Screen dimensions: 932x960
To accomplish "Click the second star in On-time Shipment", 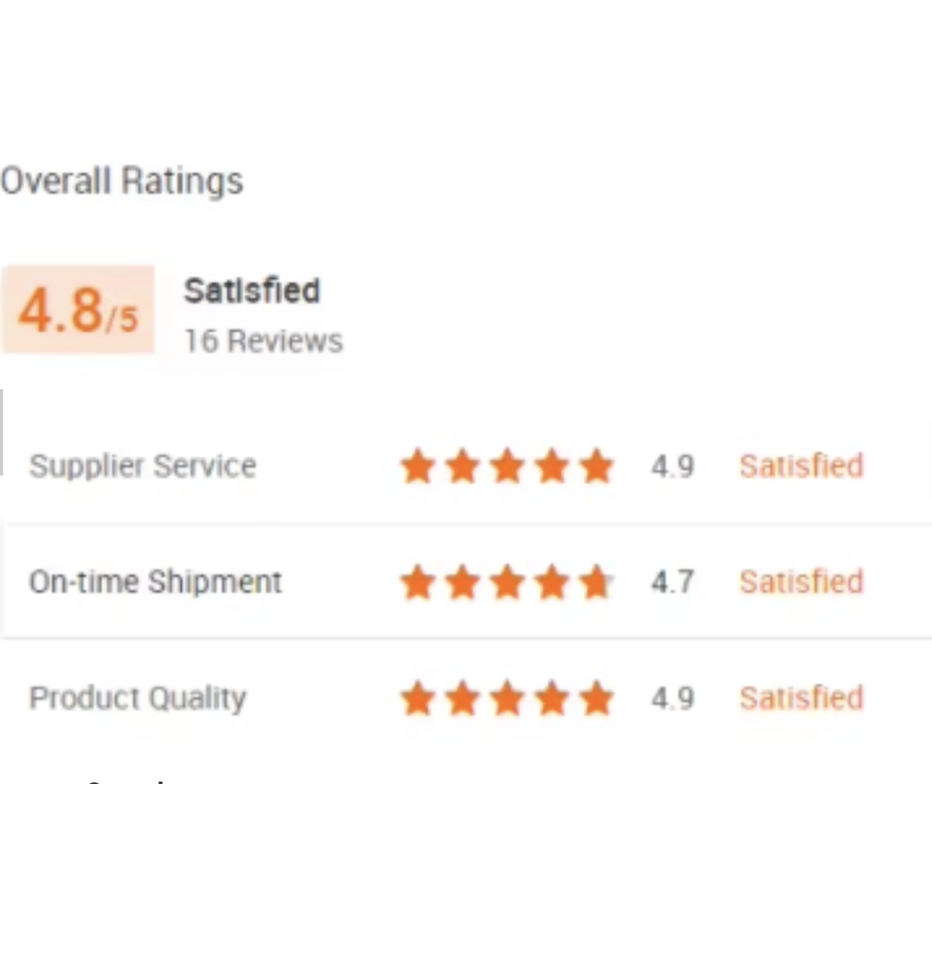I will (462, 582).
